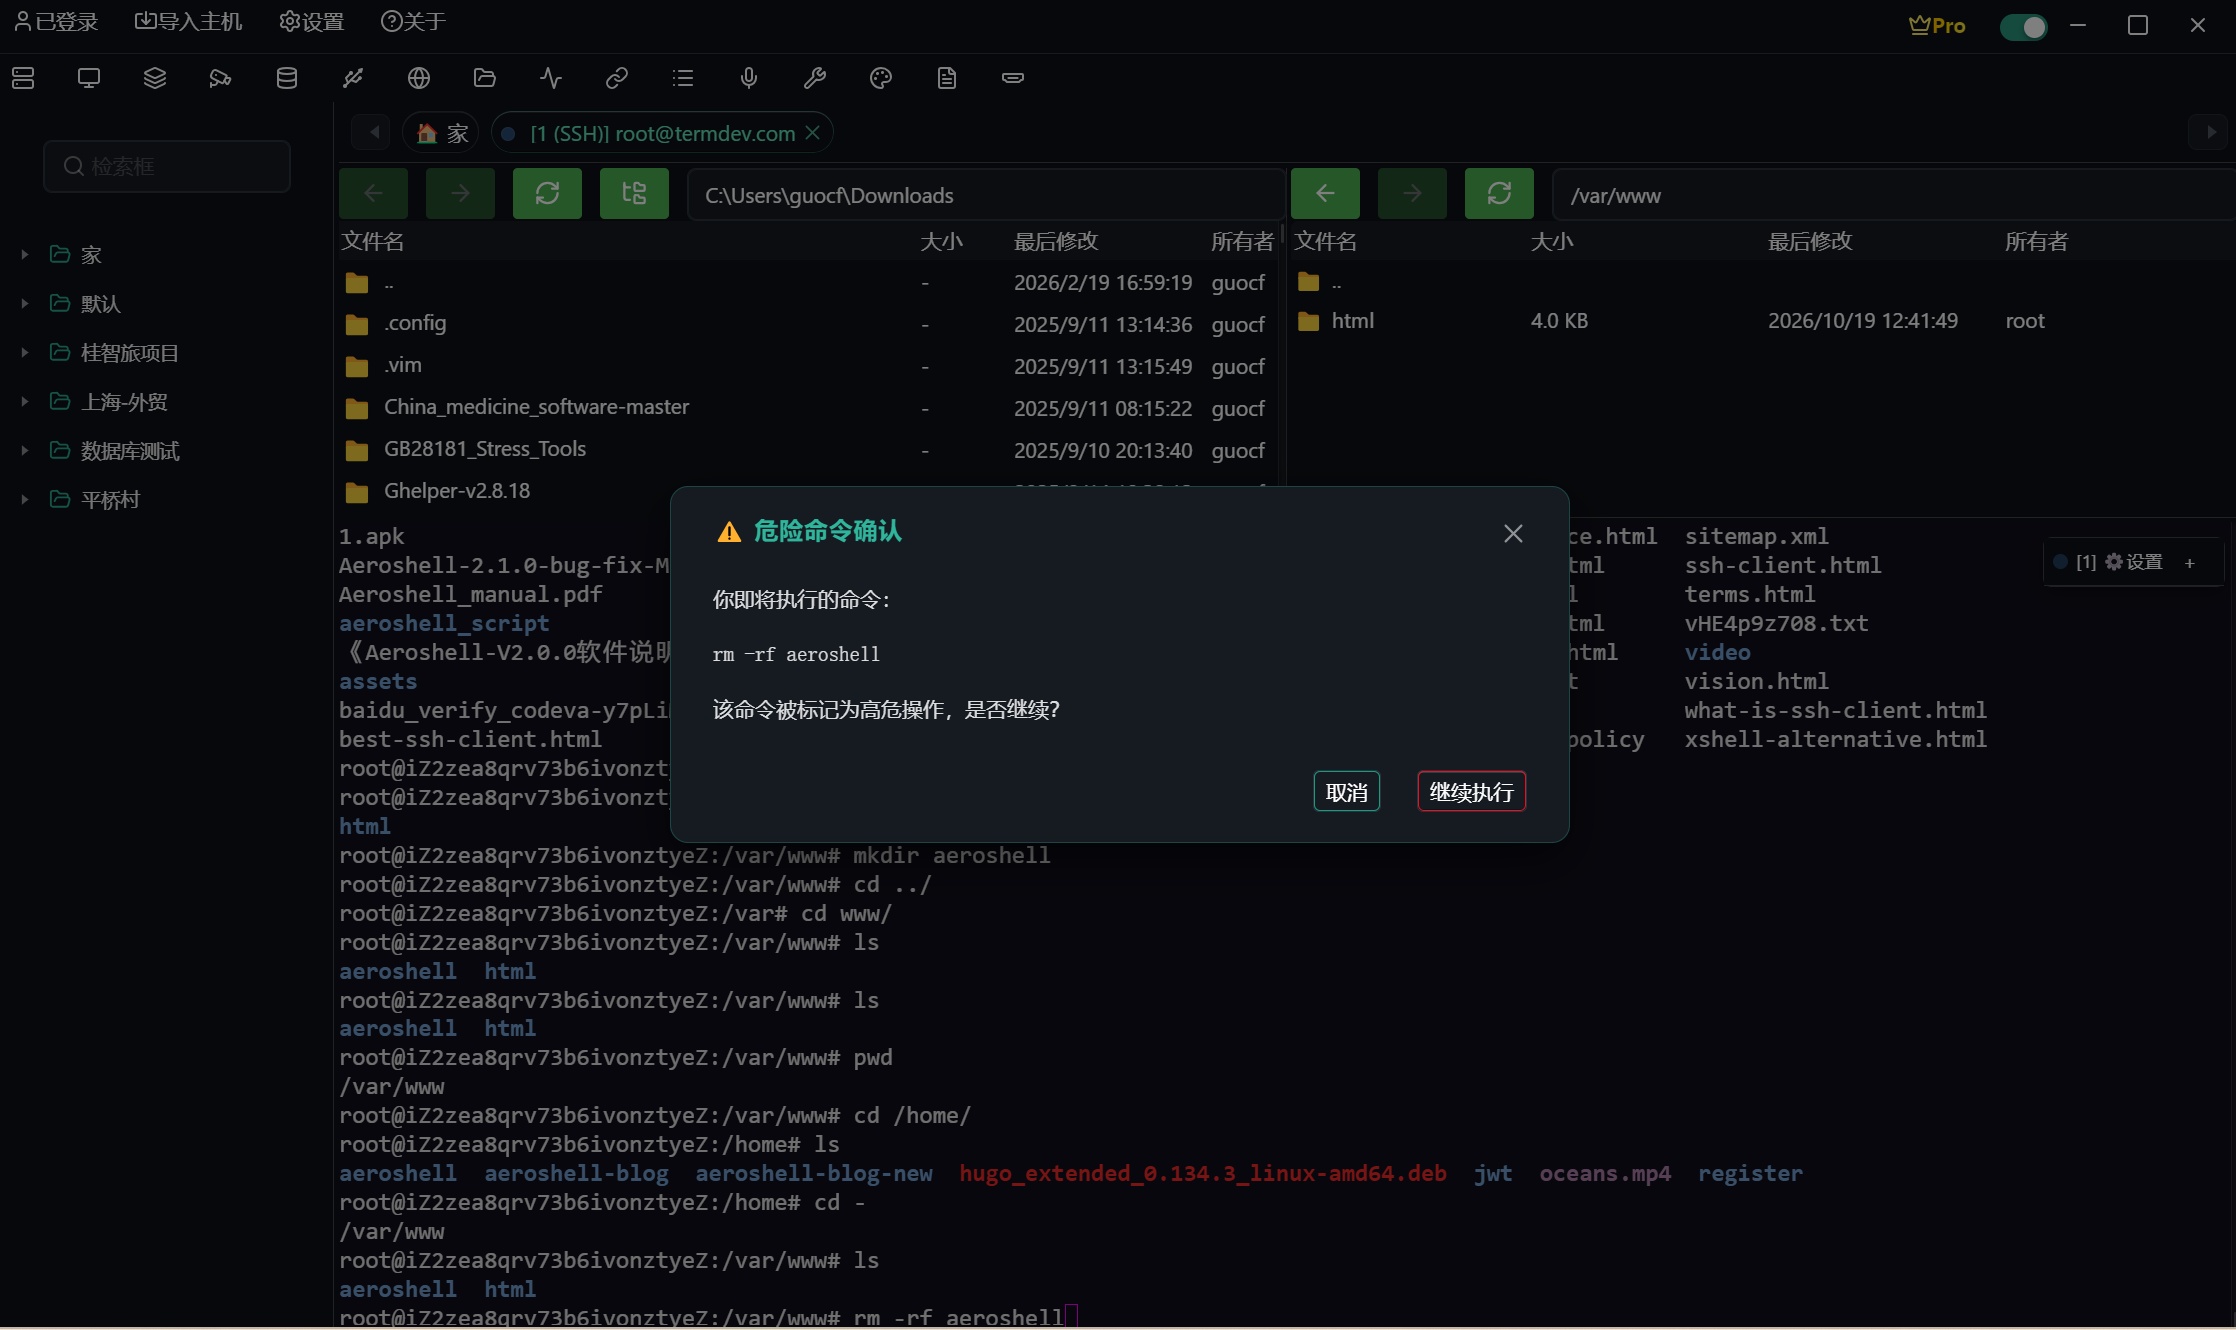Click 取消 to cancel the command
The image size is (2236, 1330).
click(x=1346, y=792)
